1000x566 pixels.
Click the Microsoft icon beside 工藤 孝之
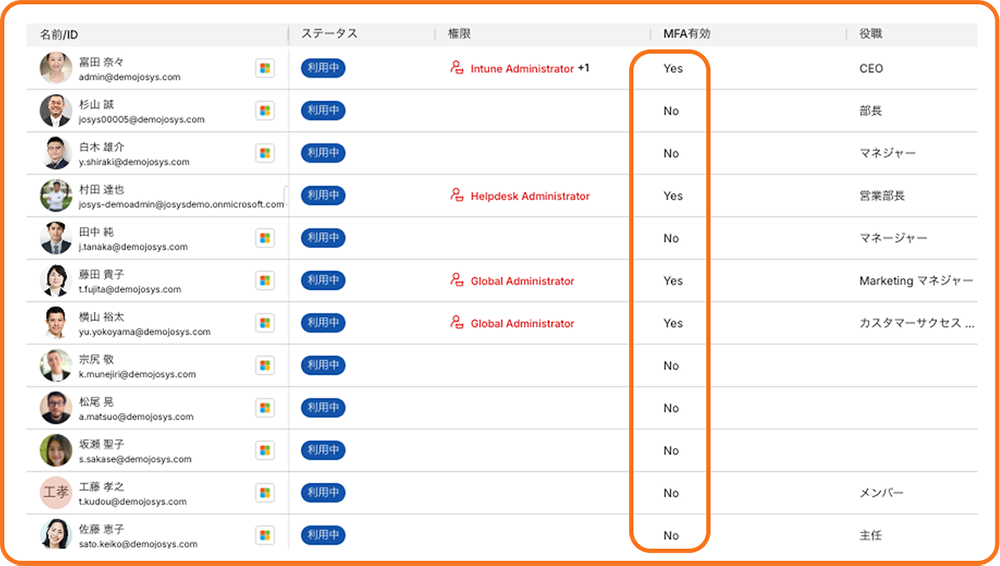(265, 493)
